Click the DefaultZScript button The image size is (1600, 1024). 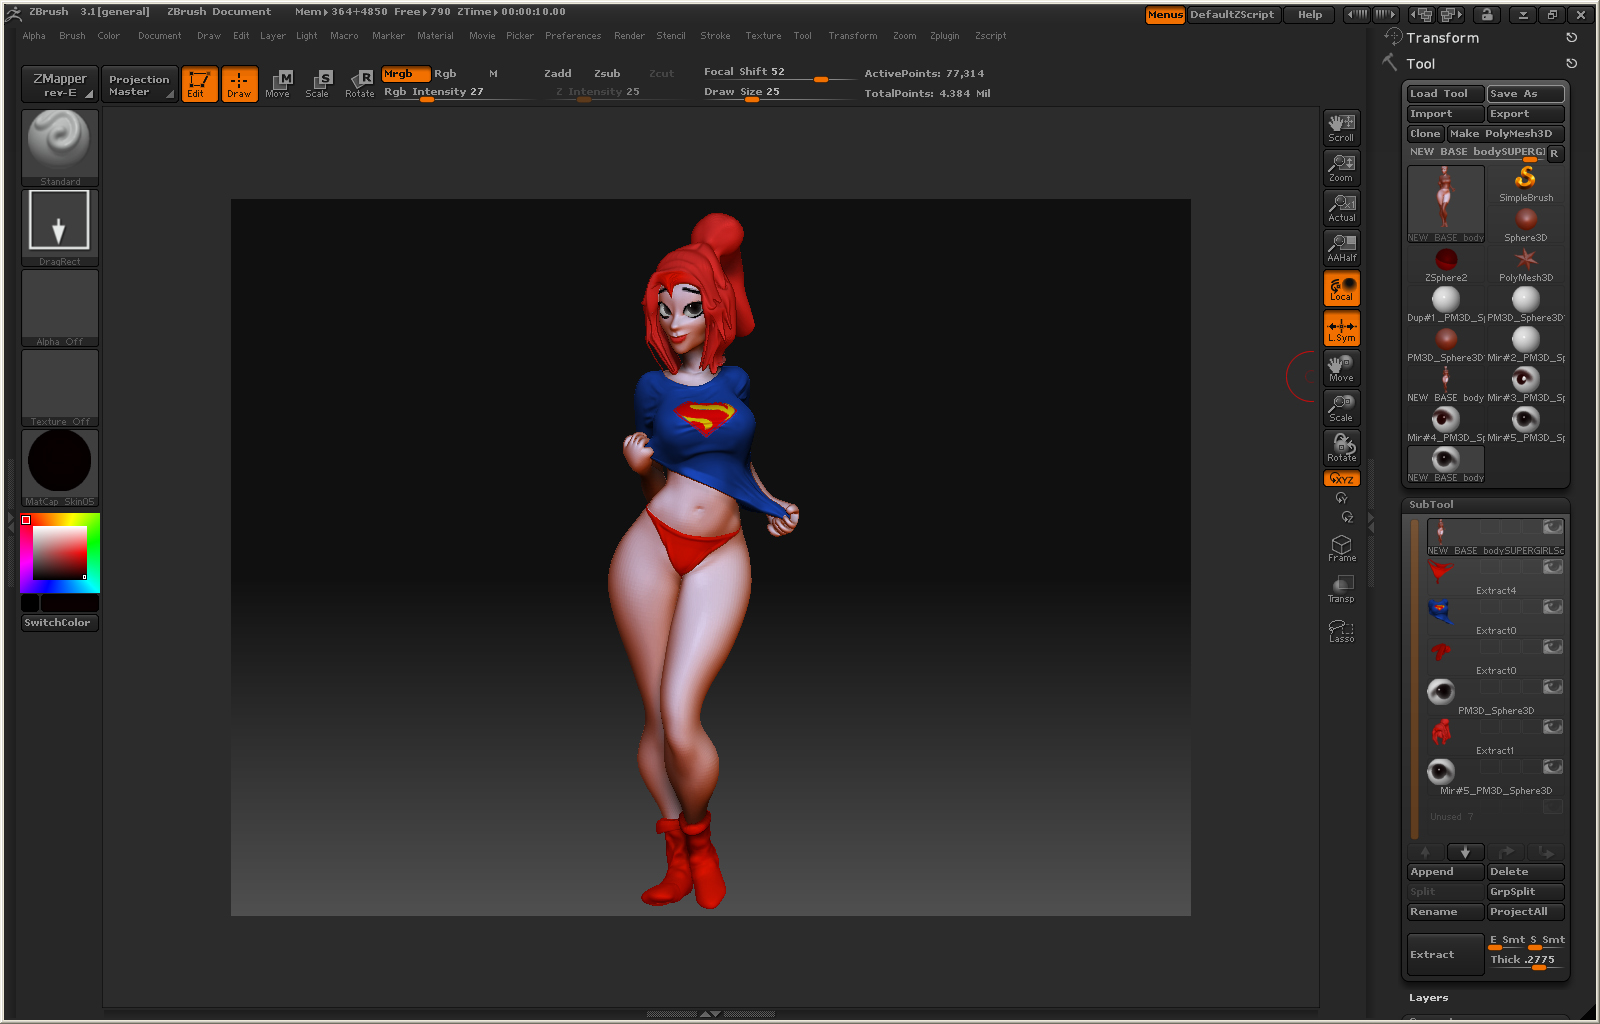click(x=1232, y=15)
